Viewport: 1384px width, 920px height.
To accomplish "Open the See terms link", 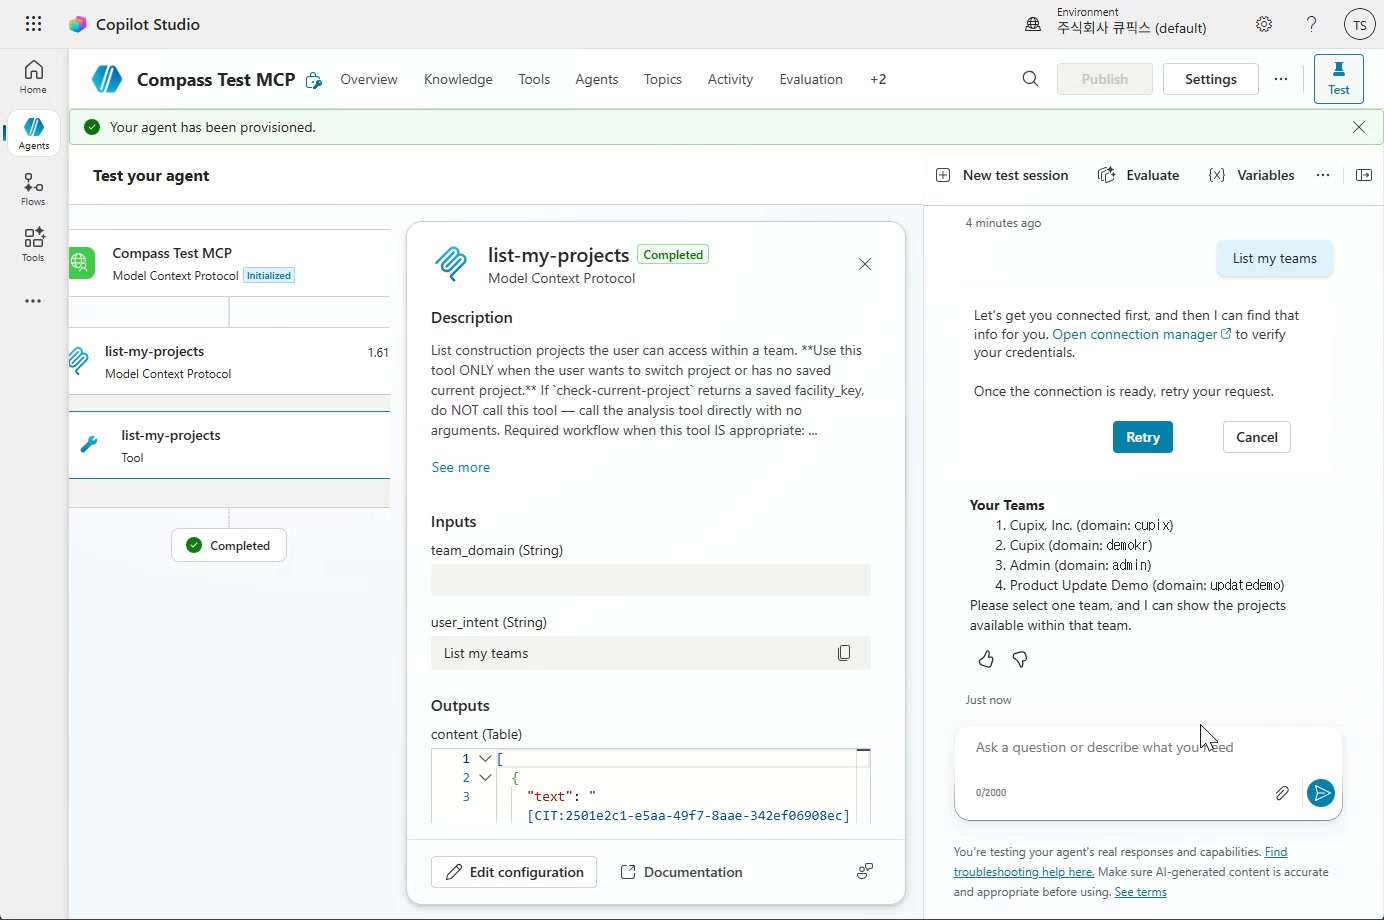I will [1141, 892].
